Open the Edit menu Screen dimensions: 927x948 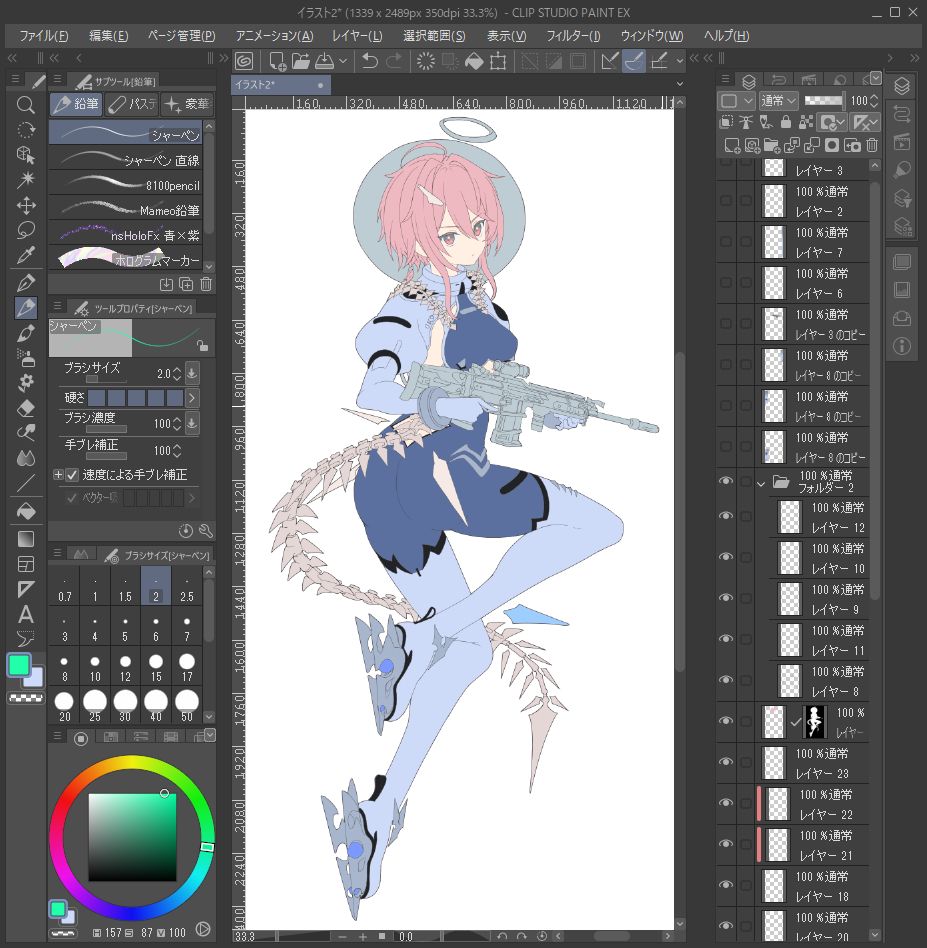pos(108,36)
